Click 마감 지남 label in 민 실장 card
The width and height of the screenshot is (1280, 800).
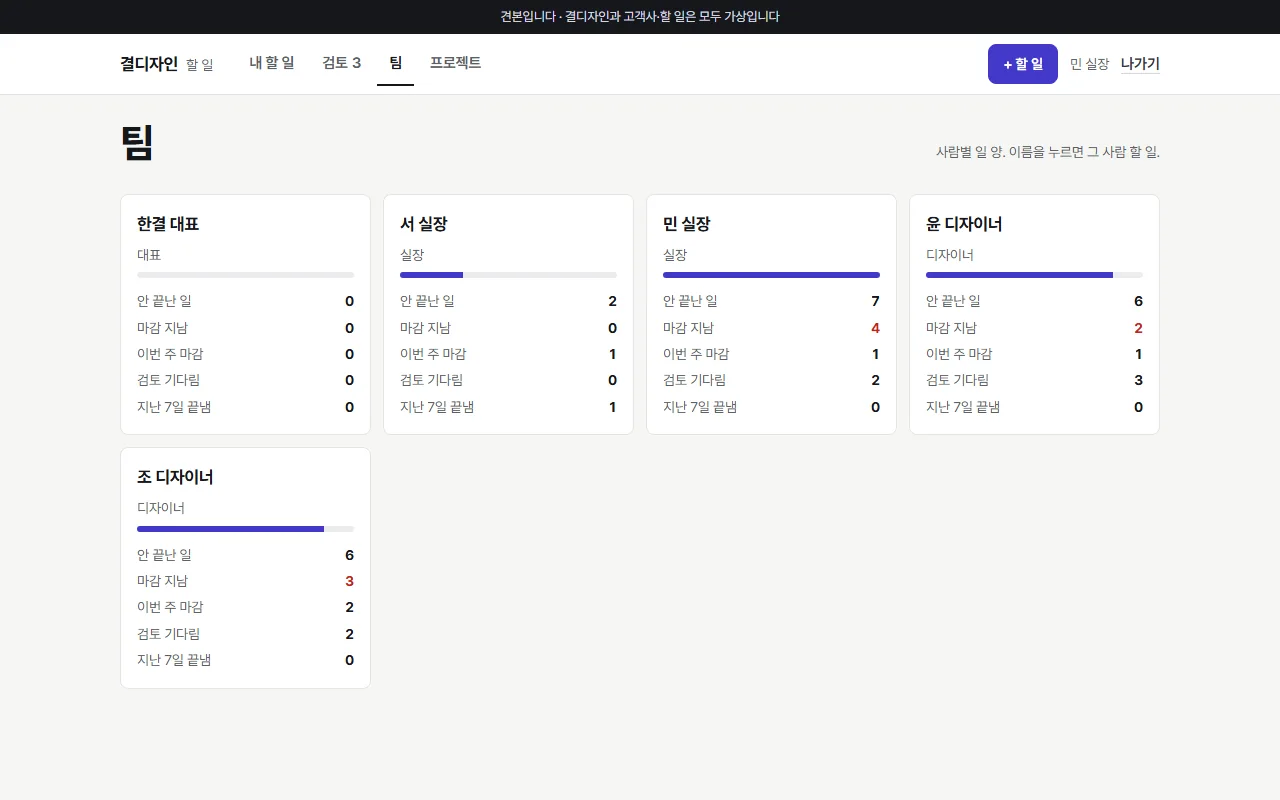pos(688,328)
